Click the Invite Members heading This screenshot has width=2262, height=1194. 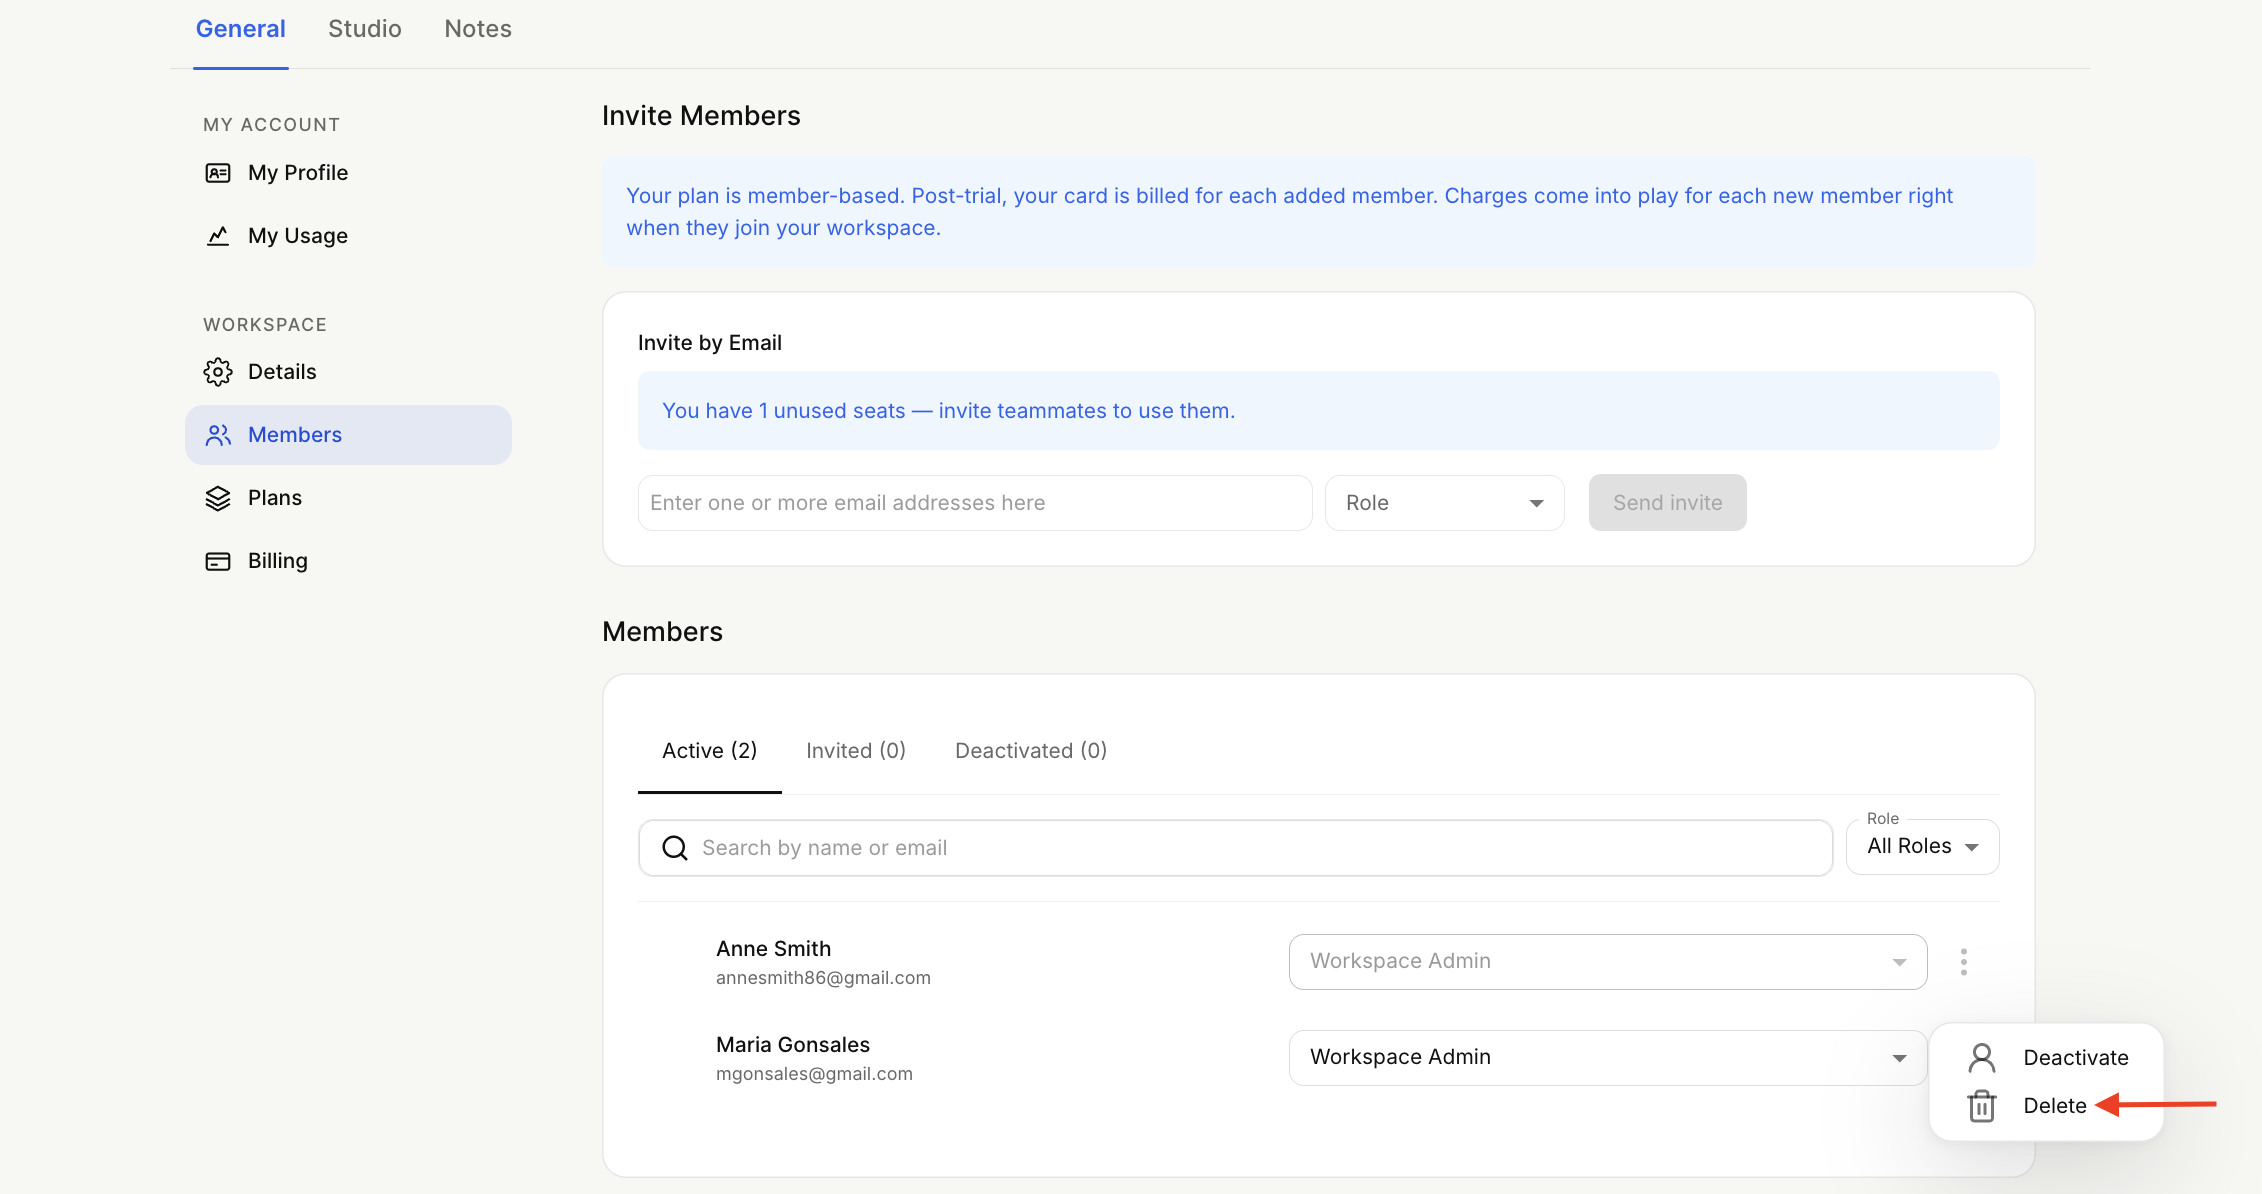click(701, 116)
